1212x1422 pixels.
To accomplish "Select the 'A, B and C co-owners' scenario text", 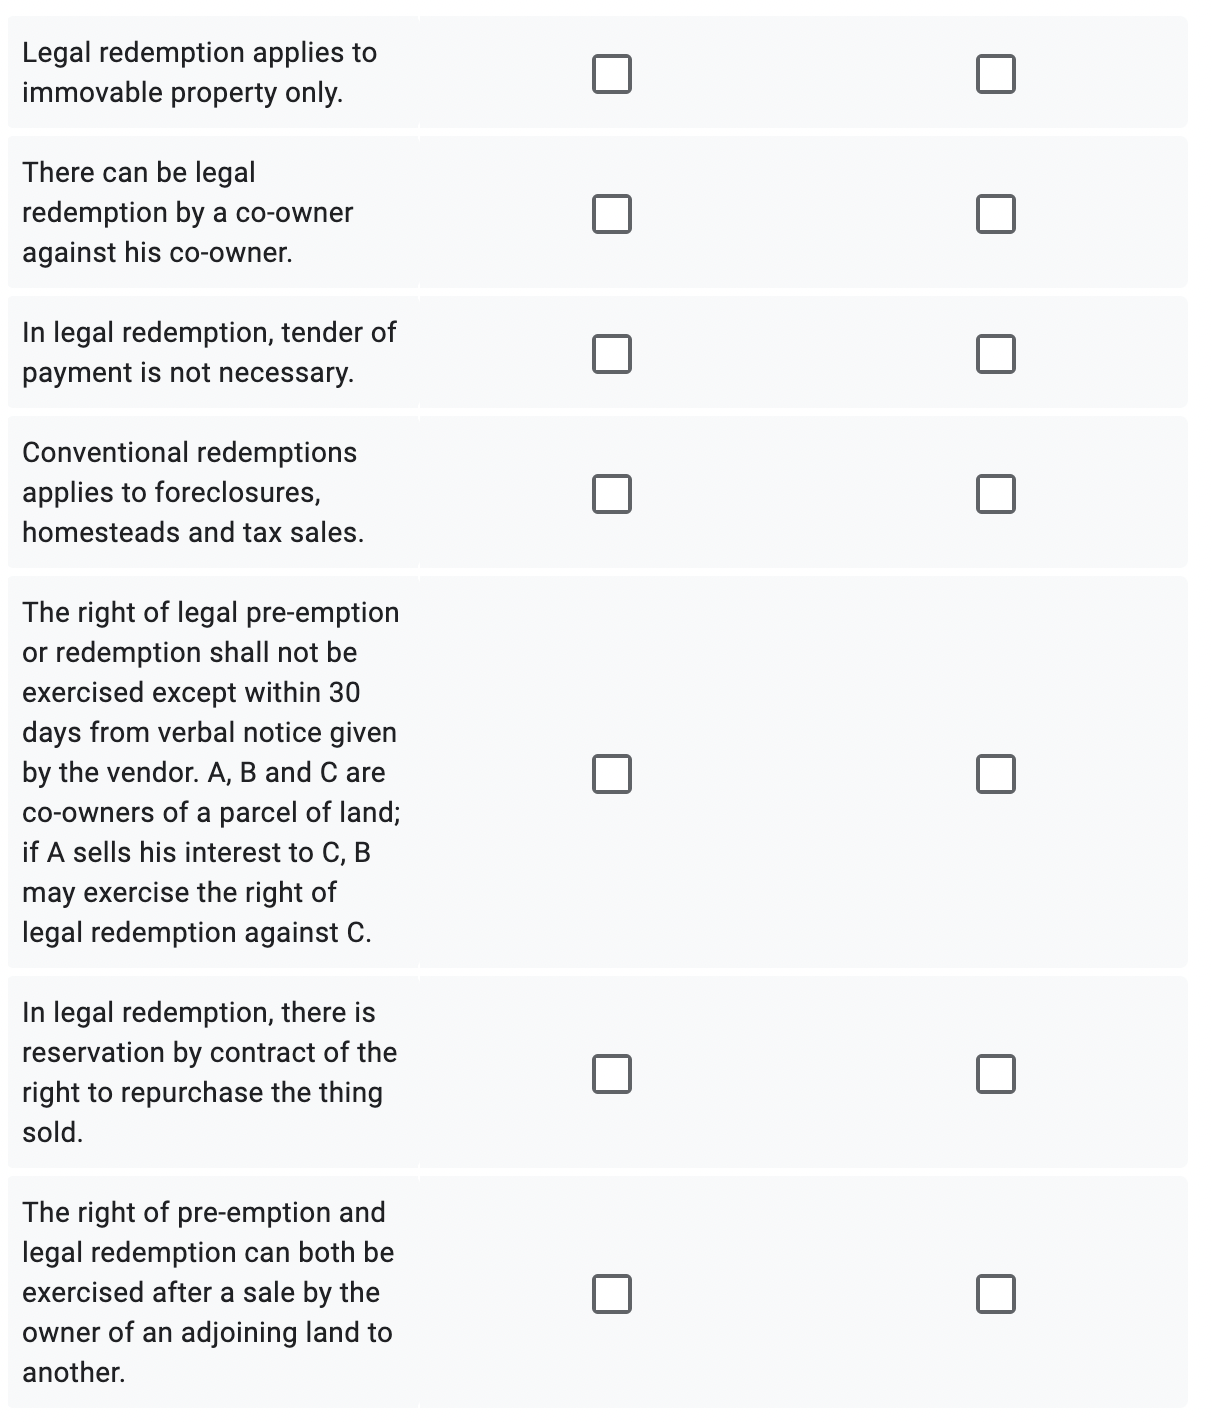I will 210,772.
